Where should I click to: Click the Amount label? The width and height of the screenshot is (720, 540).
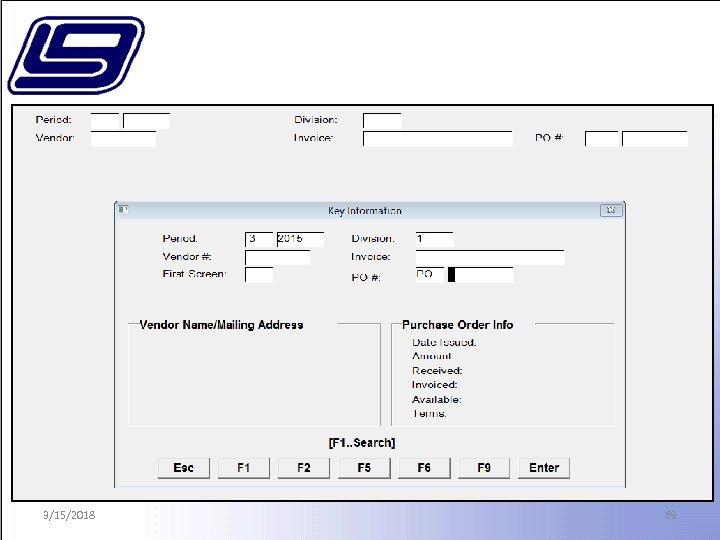[432, 356]
